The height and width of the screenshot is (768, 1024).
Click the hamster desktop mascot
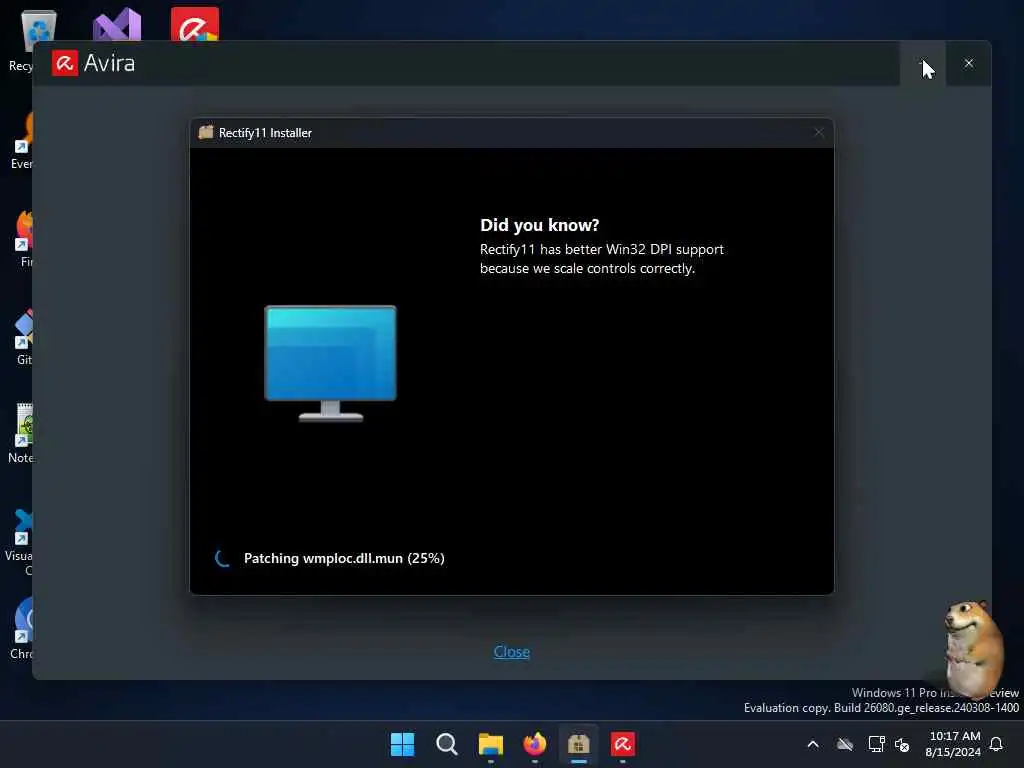(x=973, y=649)
